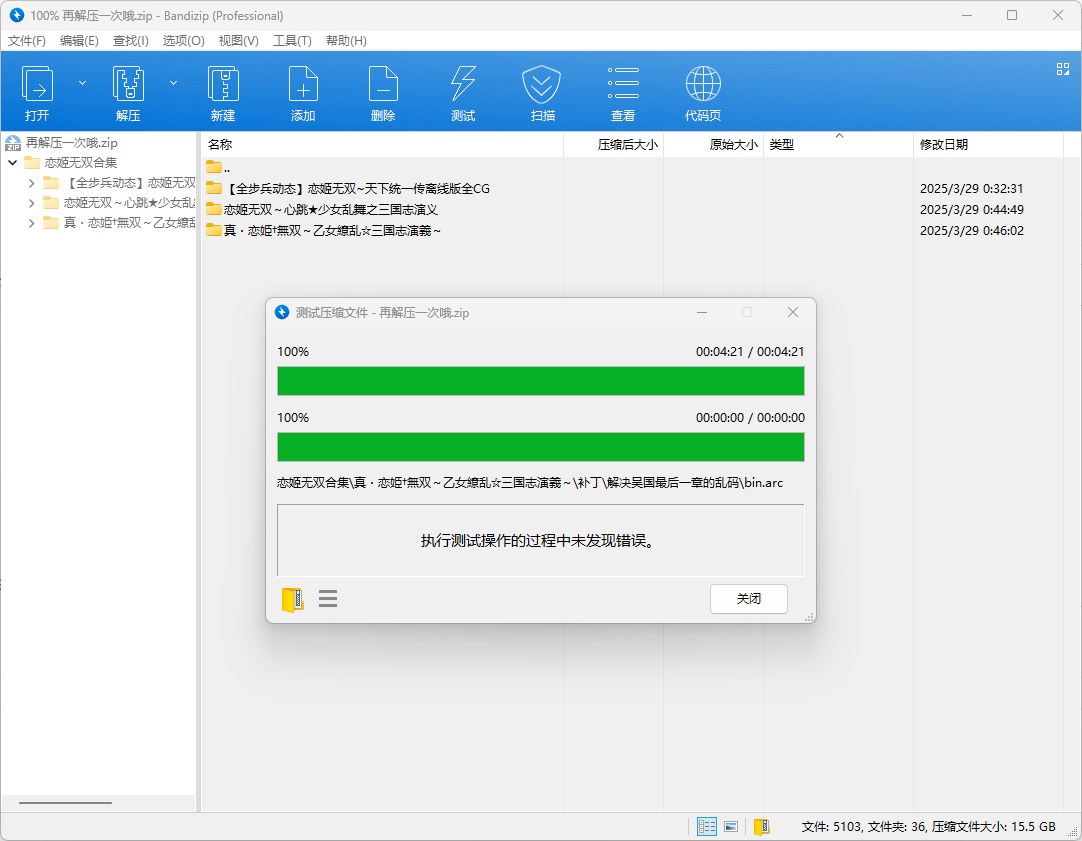Click the test dialog title bar icon
Viewport: 1082px width, 841px height.
(x=282, y=313)
